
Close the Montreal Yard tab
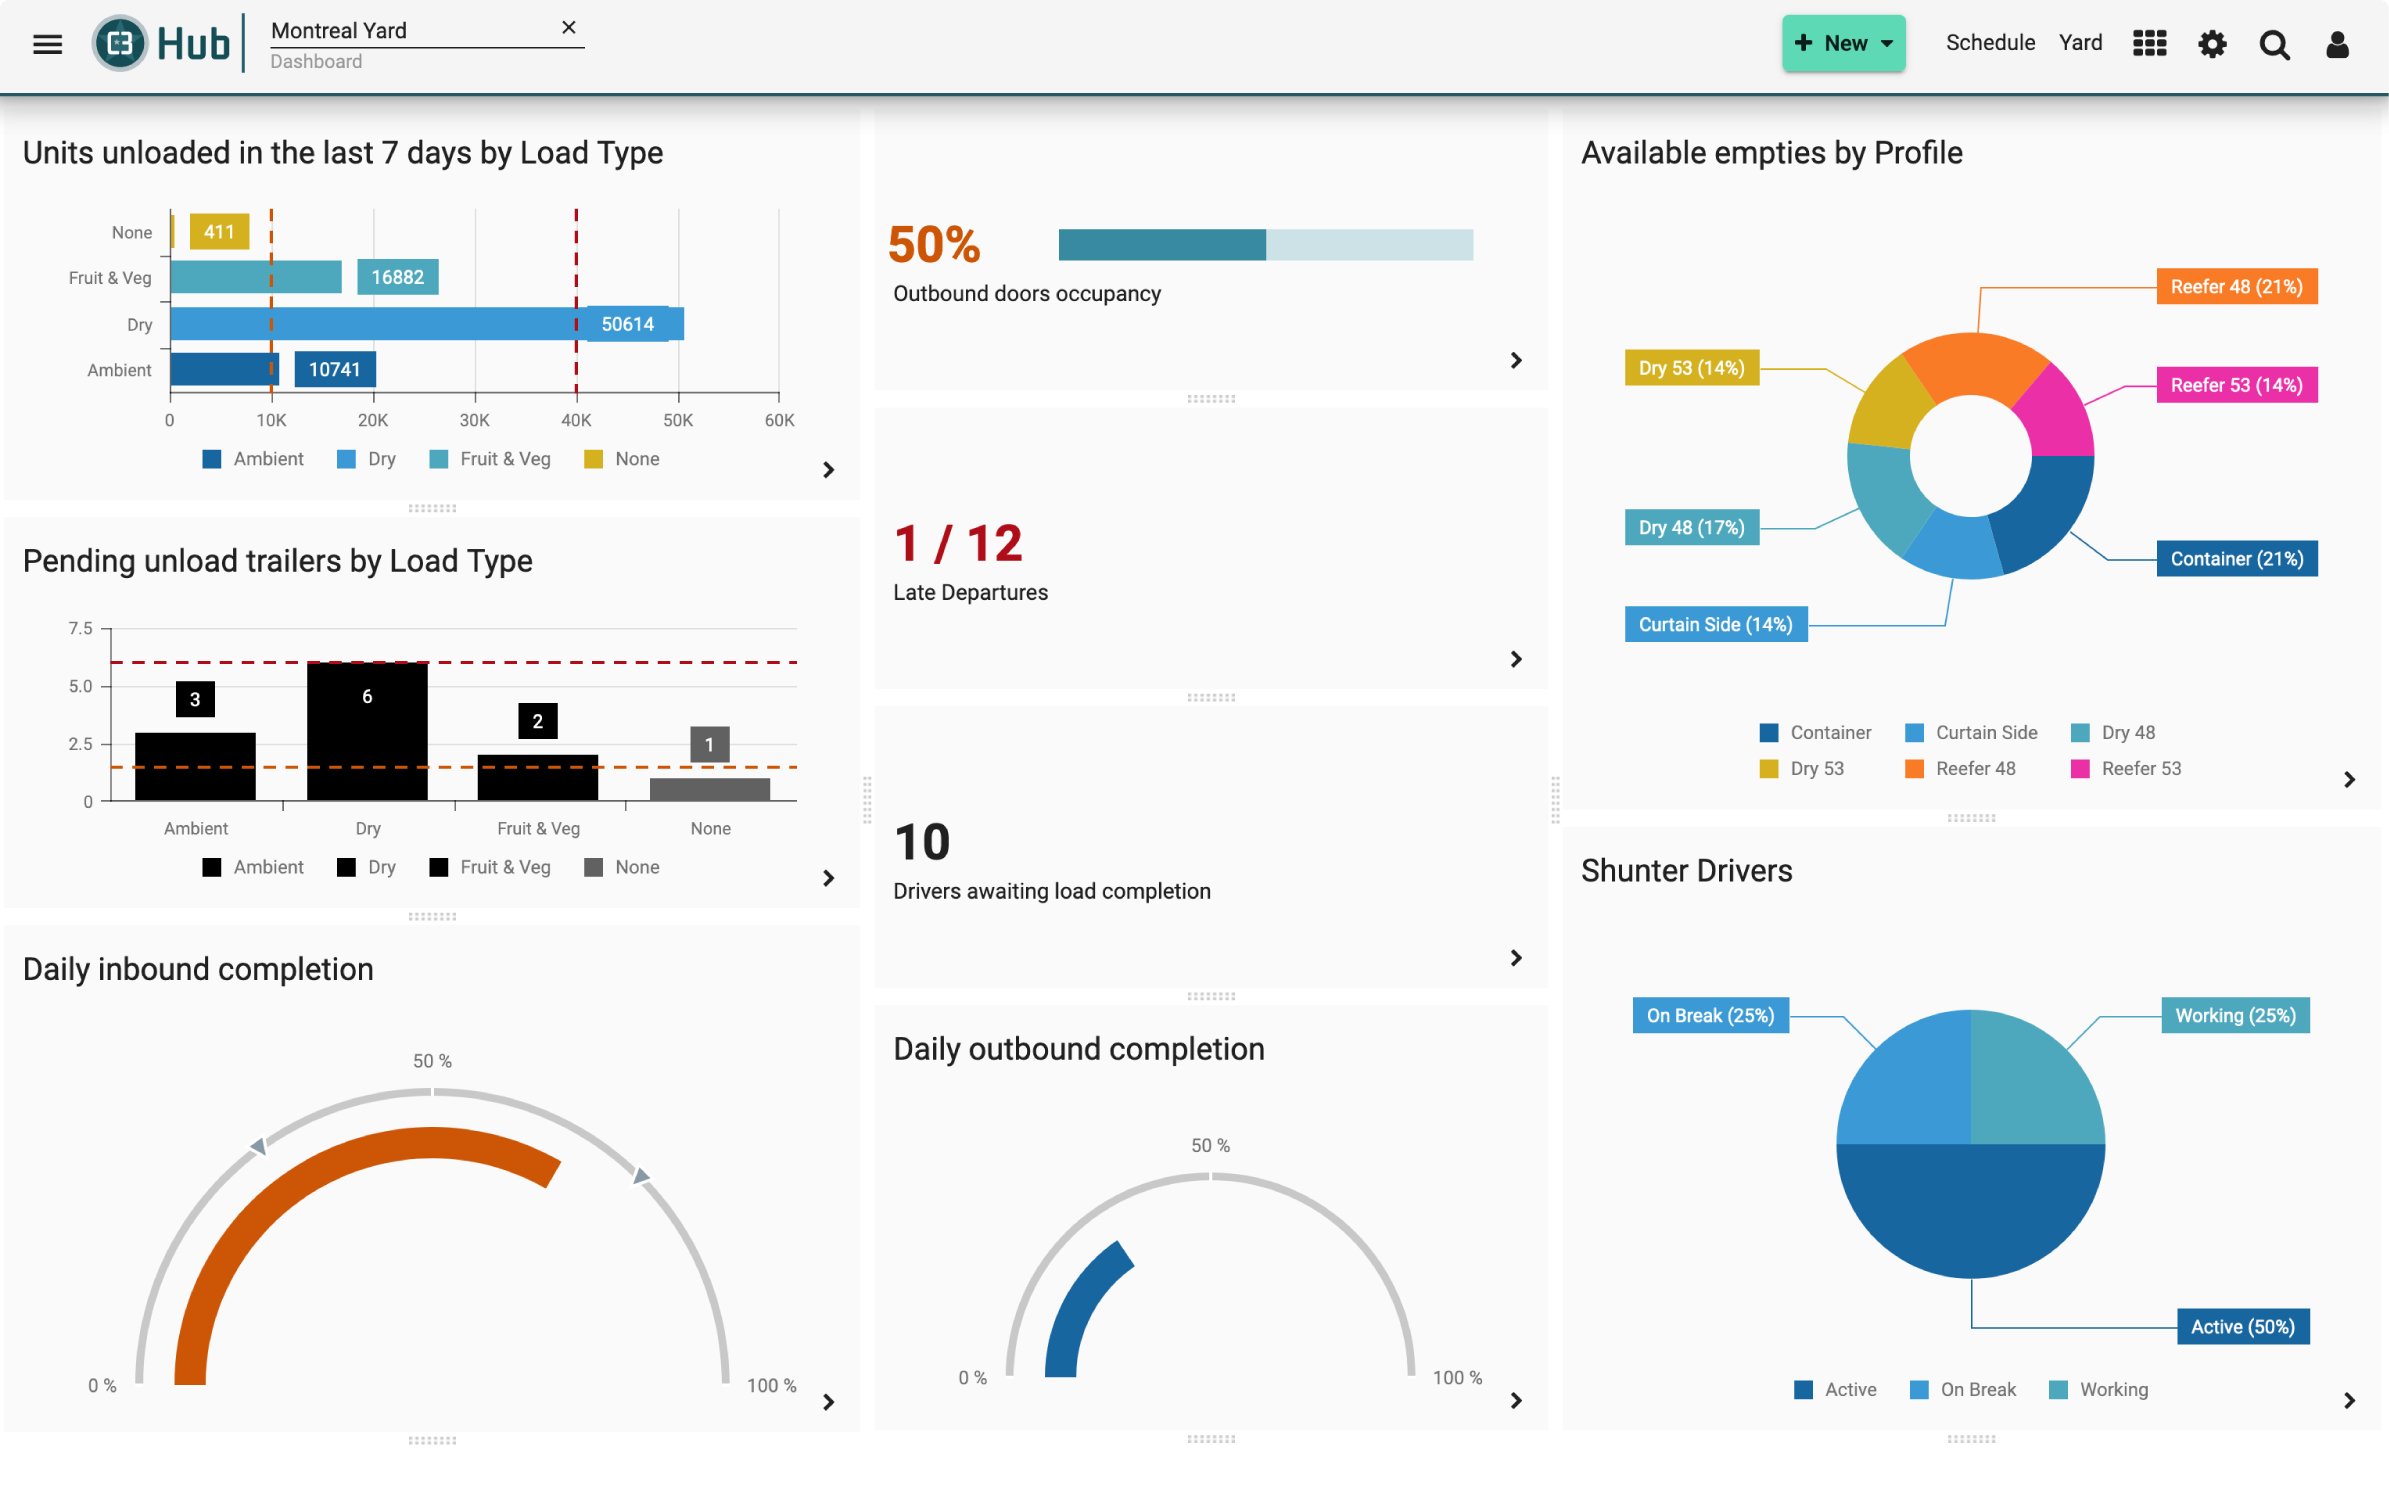[x=568, y=29]
